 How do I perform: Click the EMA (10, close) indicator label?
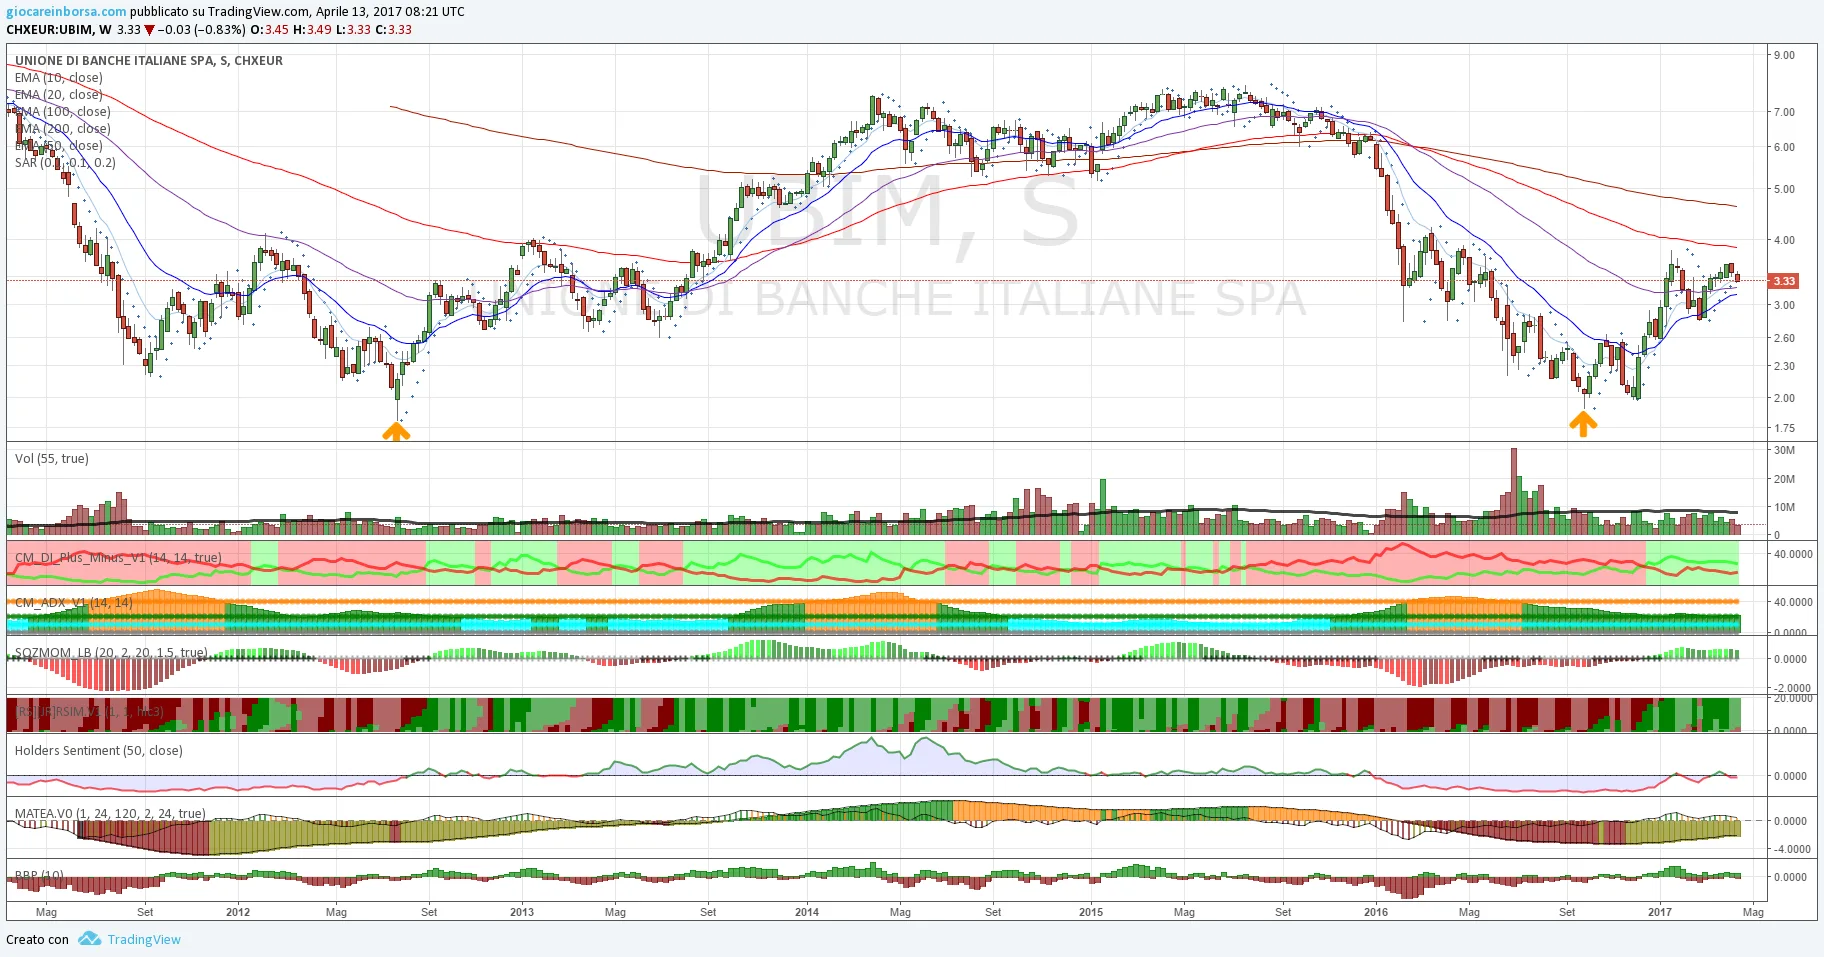[x=59, y=77]
